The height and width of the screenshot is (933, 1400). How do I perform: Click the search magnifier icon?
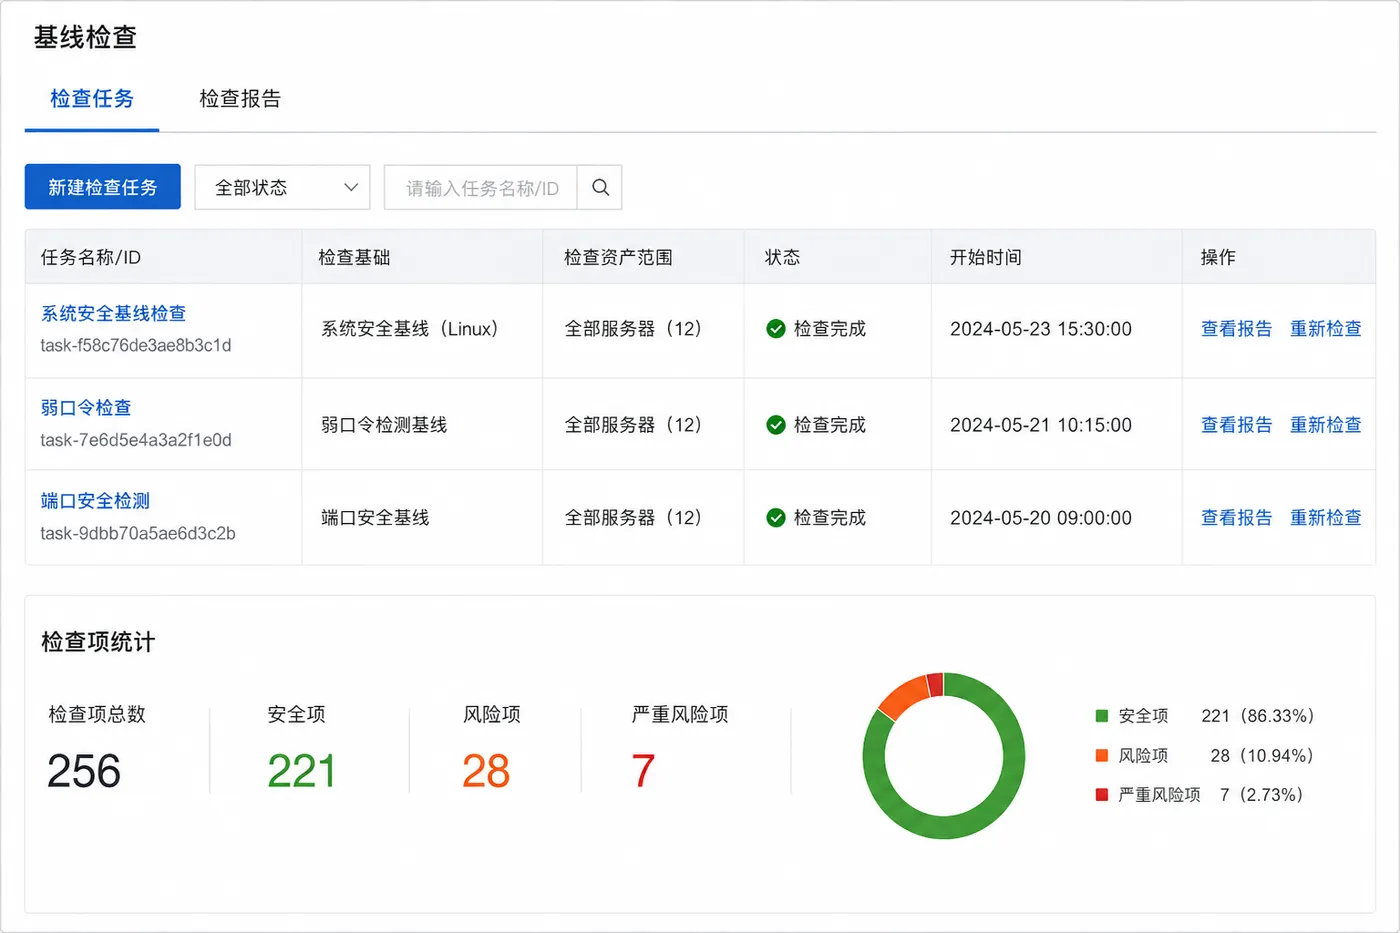point(600,187)
